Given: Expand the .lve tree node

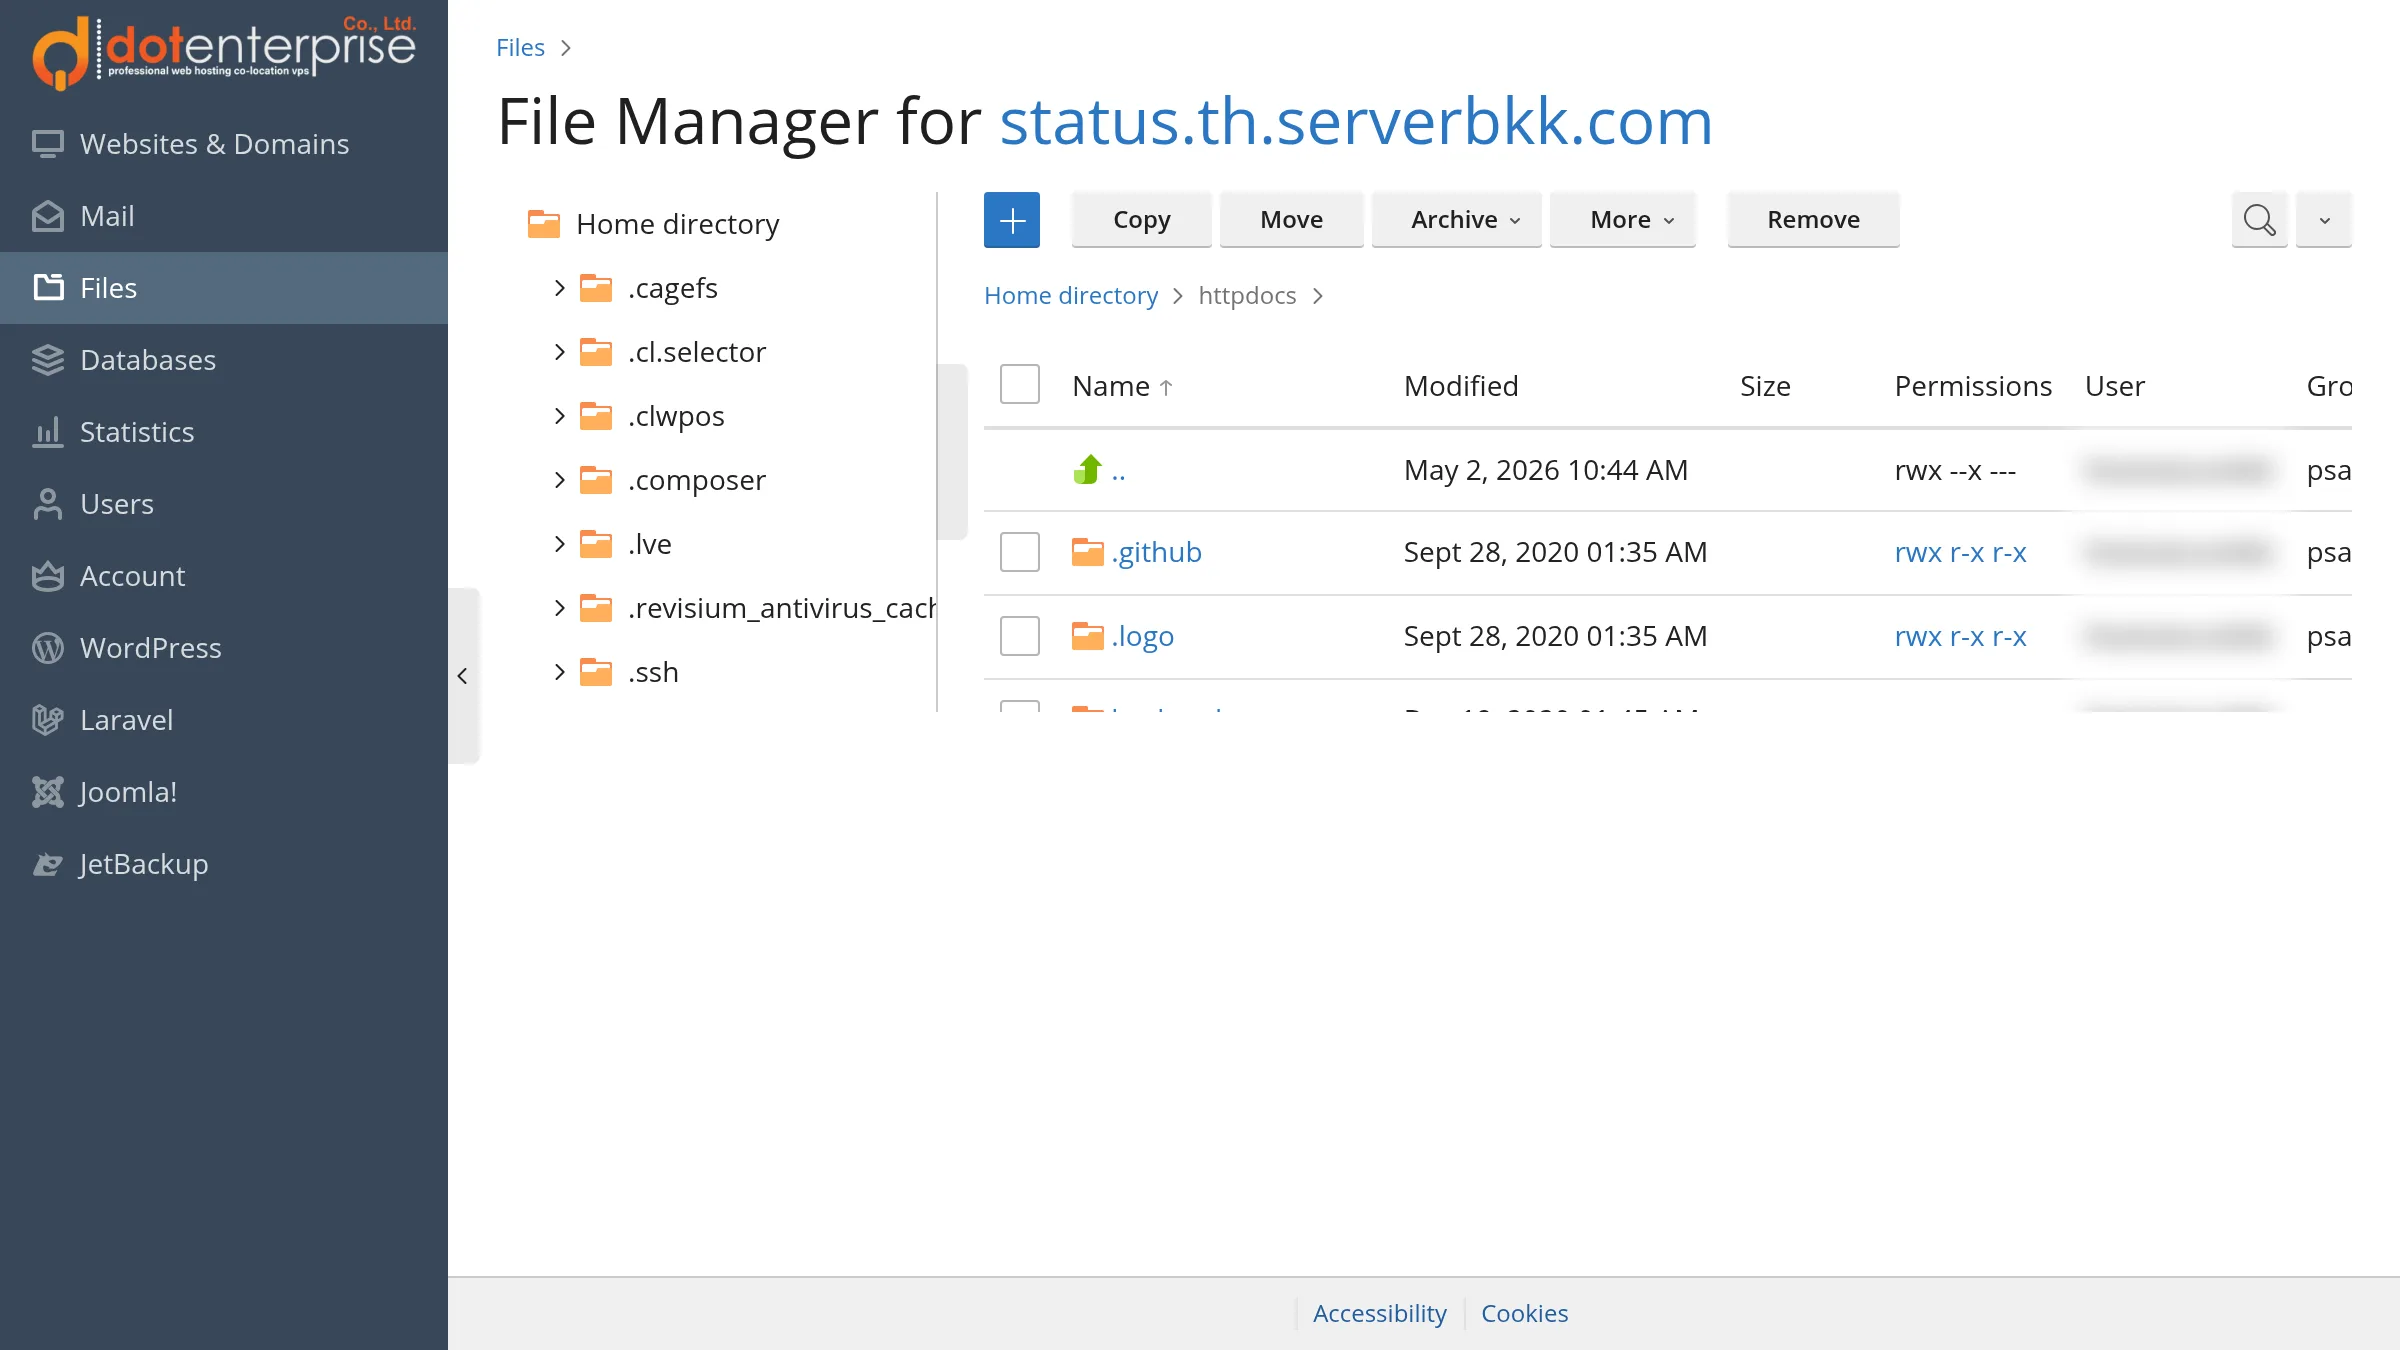Looking at the screenshot, I should point(559,544).
